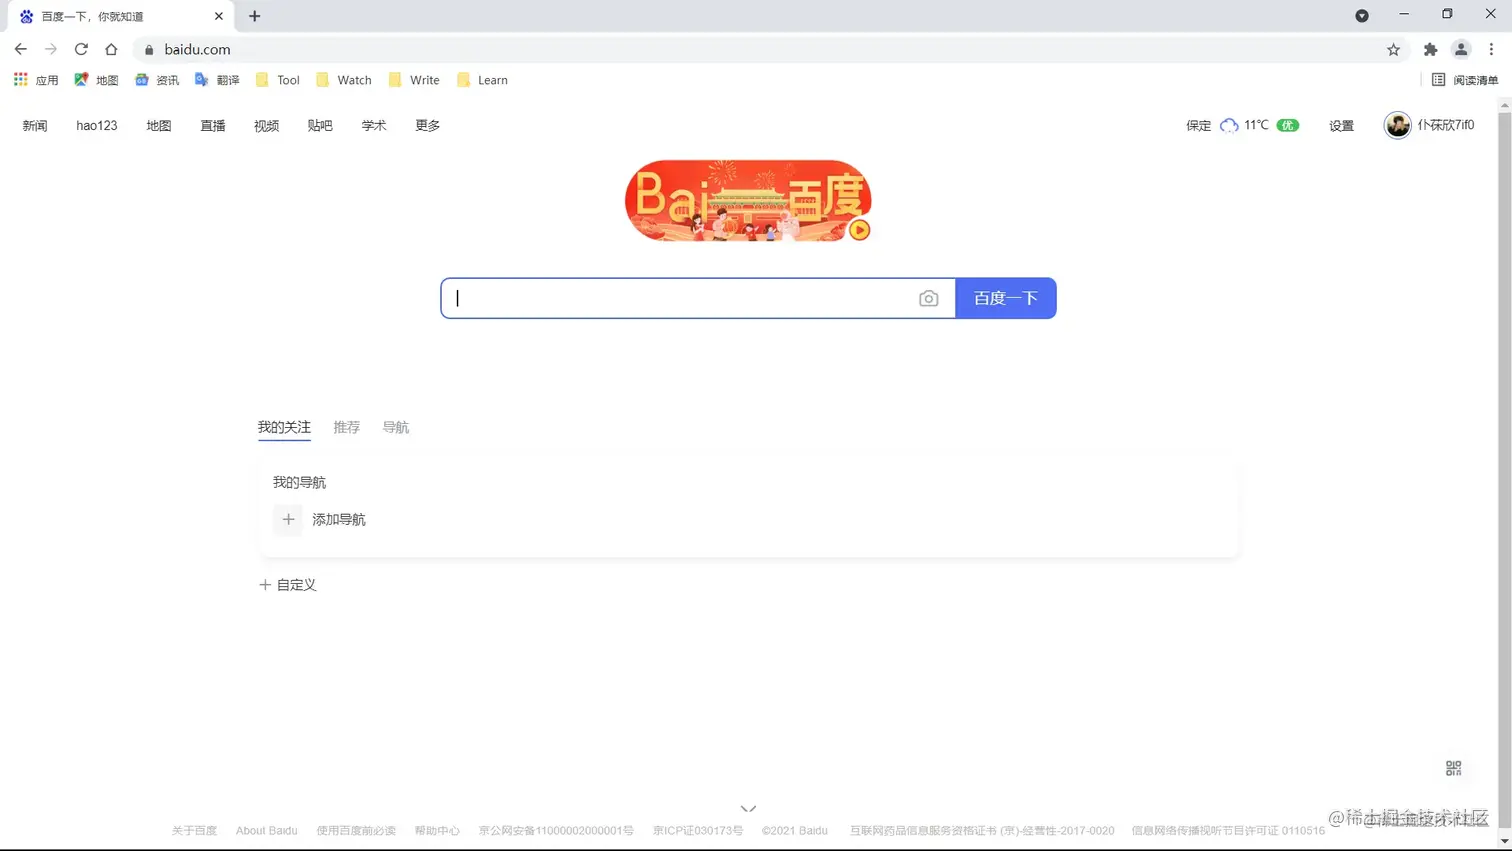Open the 直播 link

(x=213, y=126)
